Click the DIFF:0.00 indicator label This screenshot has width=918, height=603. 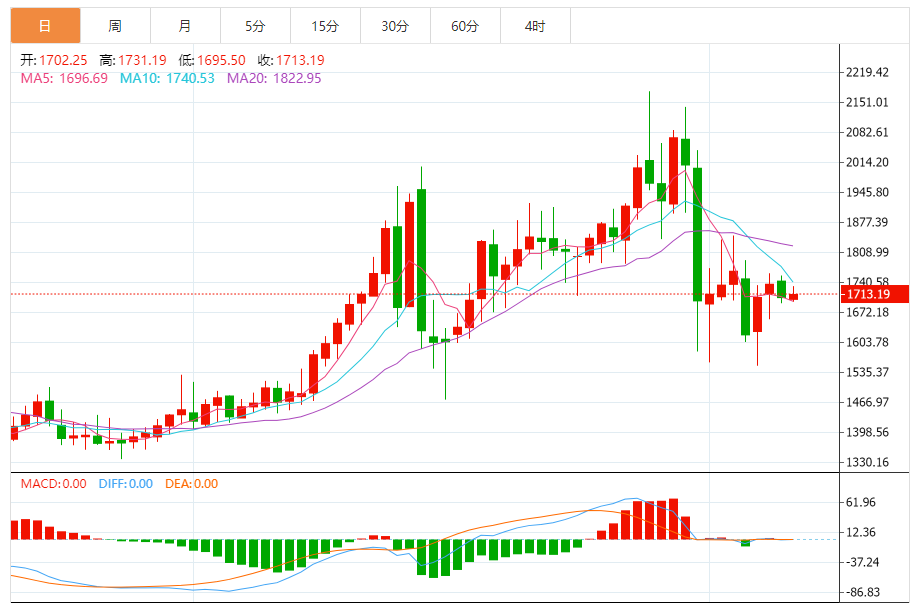point(126,484)
